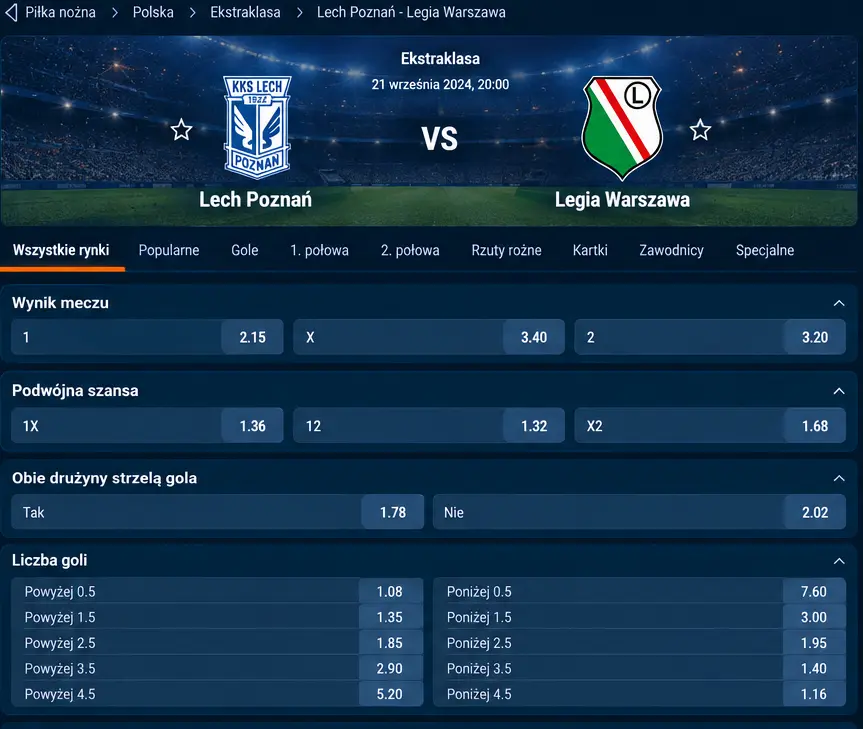The height and width of the screenshot is (729, 863).
Task: Select Powyżej 4.5 goals at 5.20
Action: tap(217, 694)
